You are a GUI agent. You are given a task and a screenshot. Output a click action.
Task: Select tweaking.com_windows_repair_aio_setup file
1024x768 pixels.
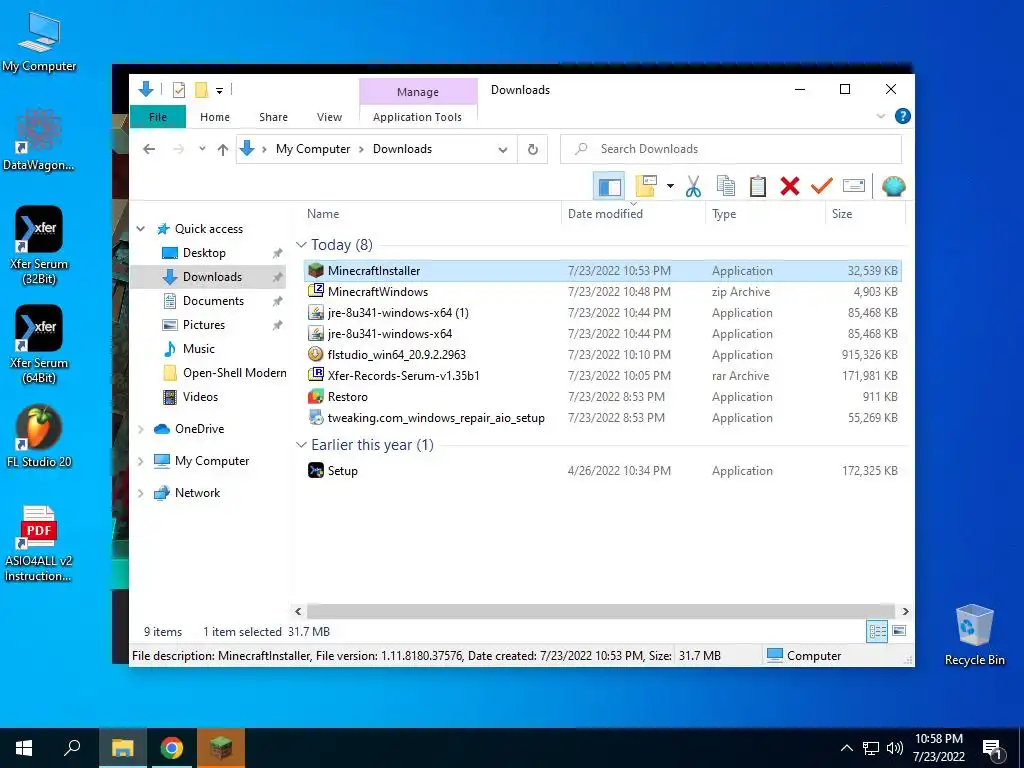coord(603,418)
